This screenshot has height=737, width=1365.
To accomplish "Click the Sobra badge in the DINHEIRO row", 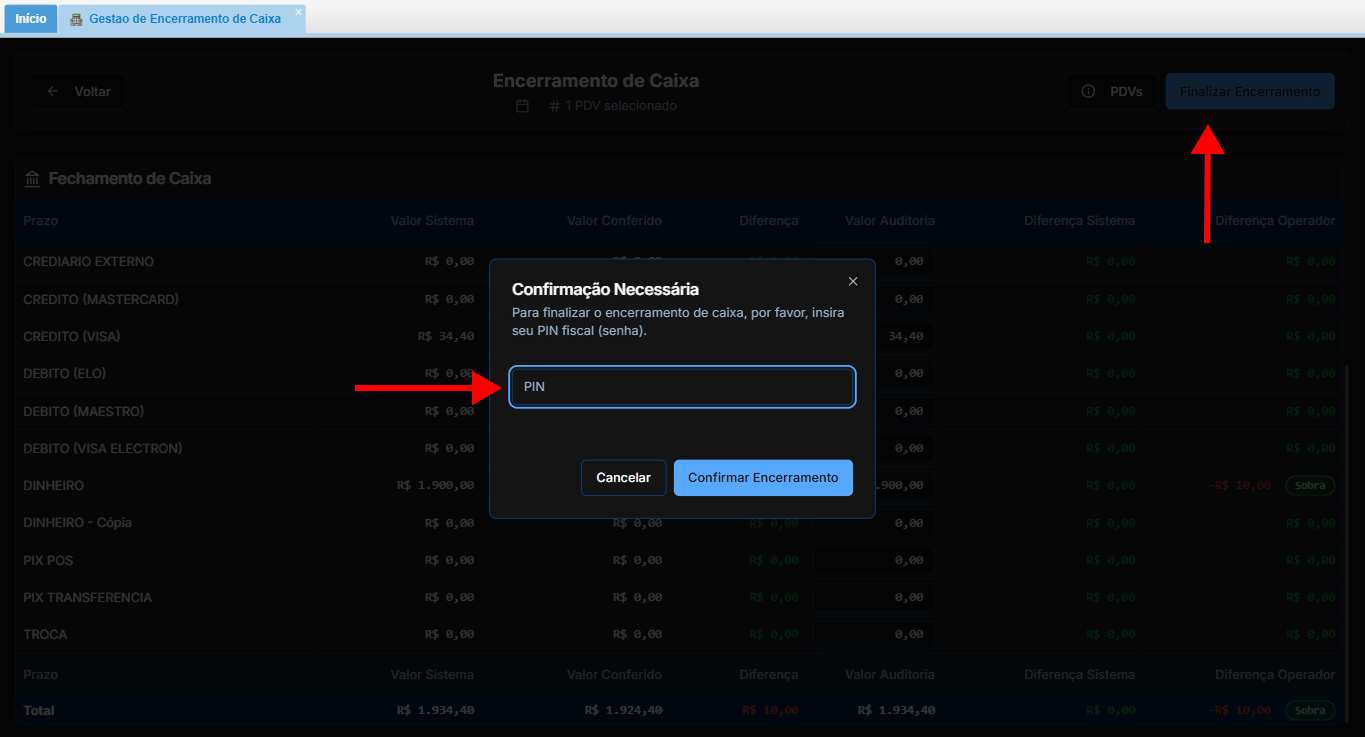I will pos(1310,486).
